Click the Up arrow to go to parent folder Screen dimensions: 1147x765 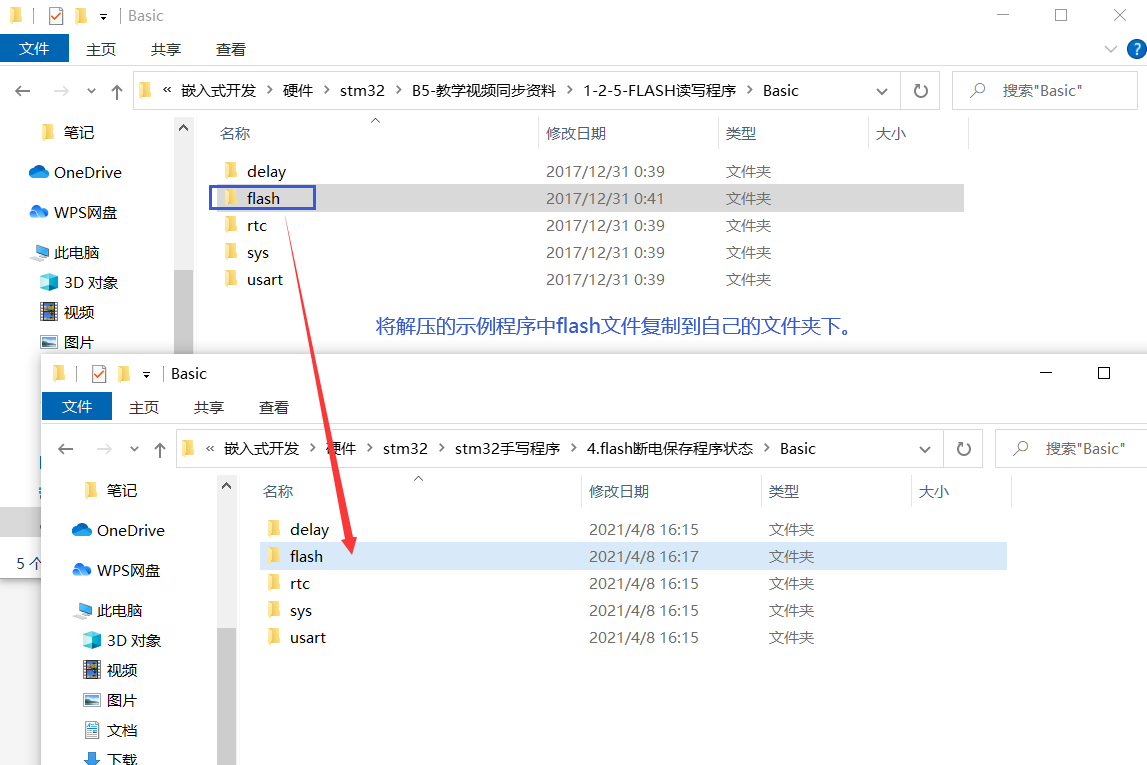click(x=116, y=90)
